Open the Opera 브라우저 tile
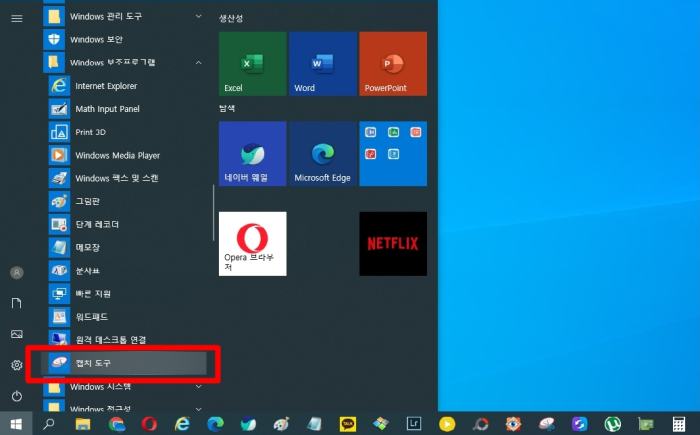Viewport: 700px width, 435px height. coord(253,244)
